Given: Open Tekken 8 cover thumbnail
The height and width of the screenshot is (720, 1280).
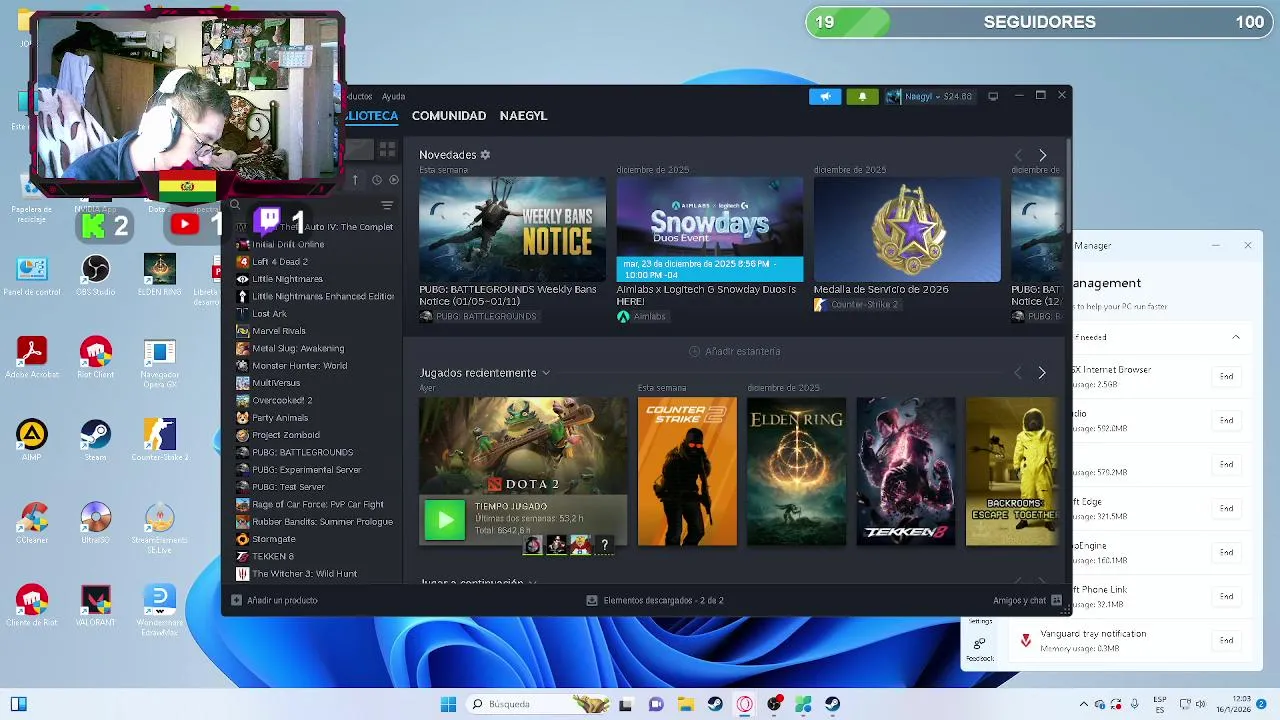Looking at the screenshot, I should (906, 471).
